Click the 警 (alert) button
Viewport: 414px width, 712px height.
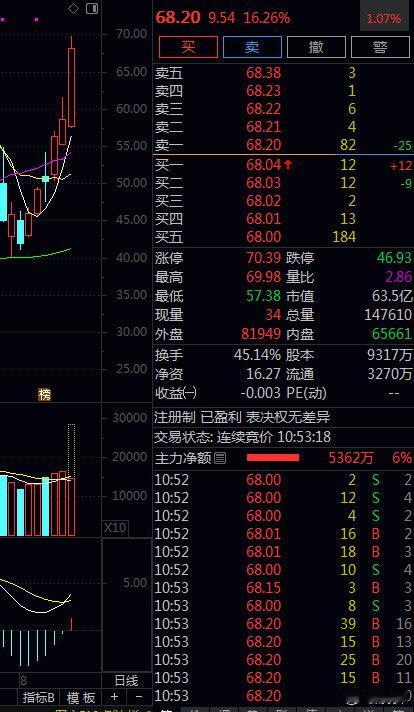[x=380, y=47]
